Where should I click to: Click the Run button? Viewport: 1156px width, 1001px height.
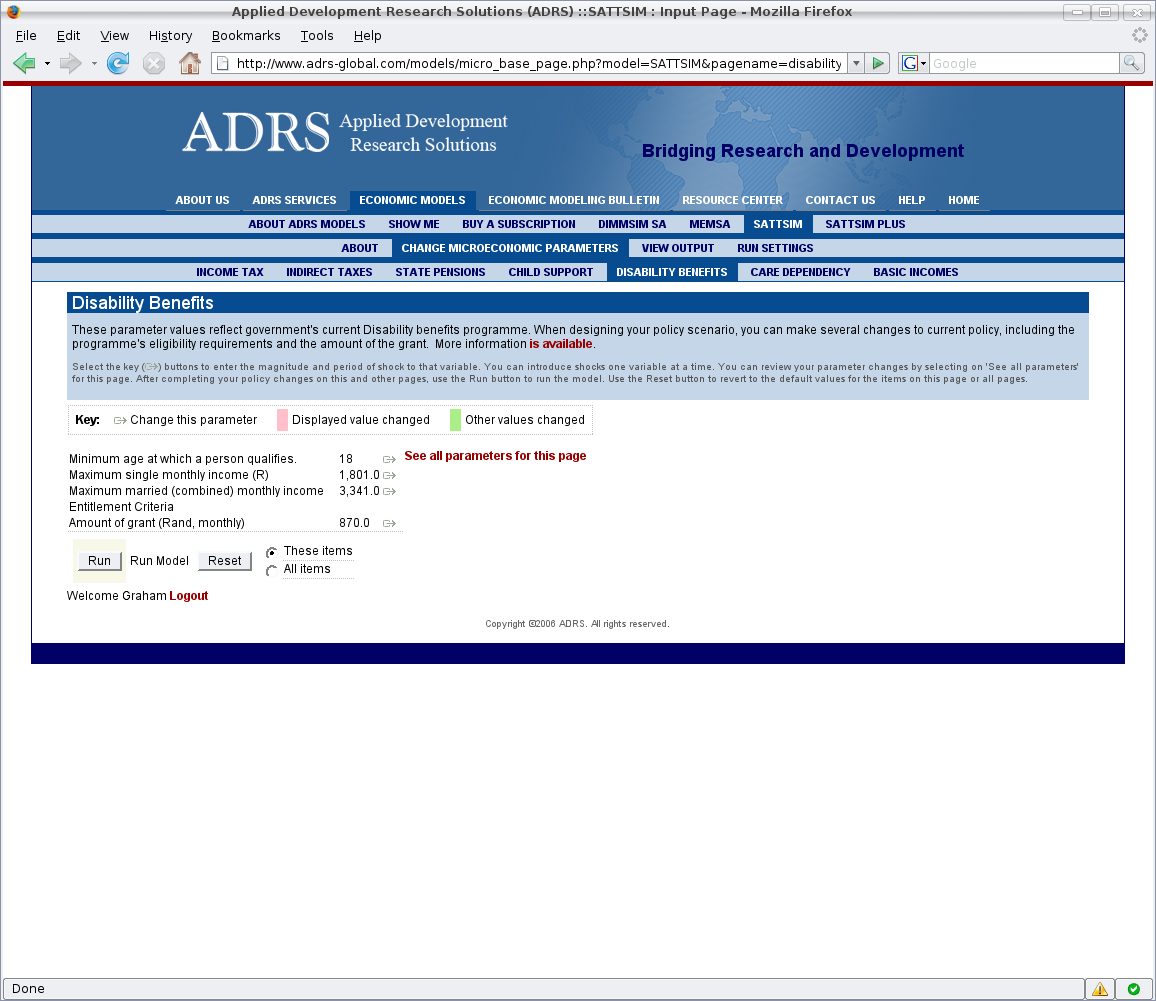coord(99,561)
